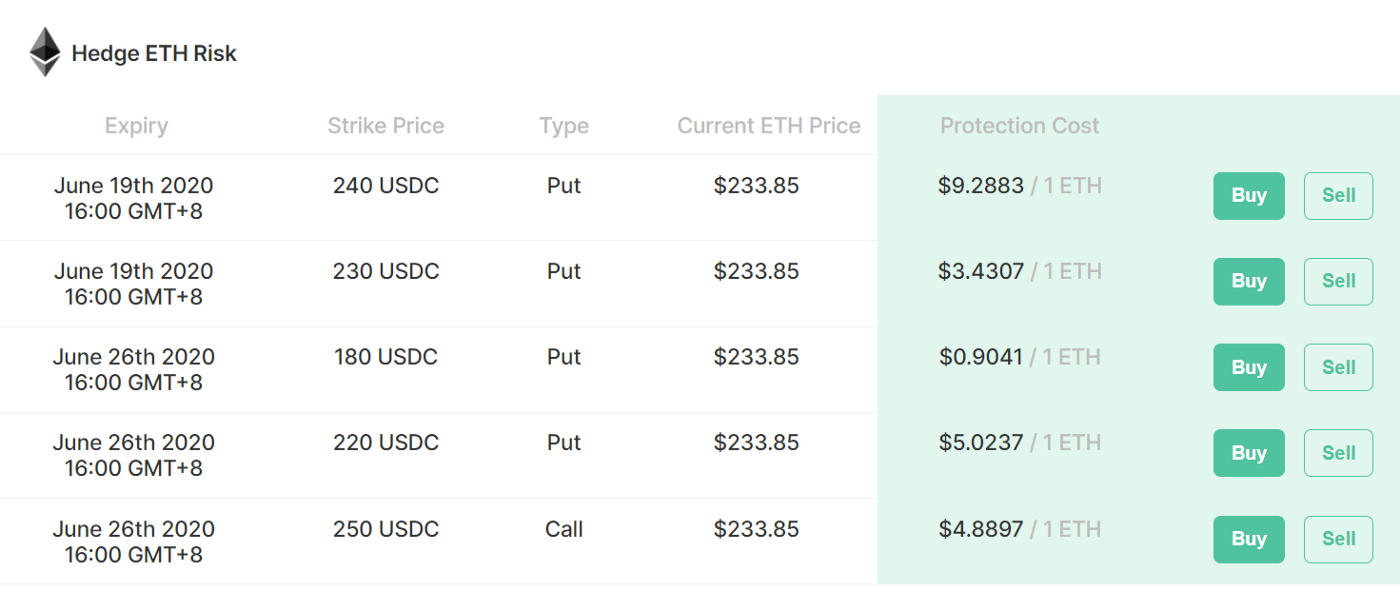This screenshot has height=610, width=1400.
Task: Buy the 220 USDC put option
Action: point(1249,453)
